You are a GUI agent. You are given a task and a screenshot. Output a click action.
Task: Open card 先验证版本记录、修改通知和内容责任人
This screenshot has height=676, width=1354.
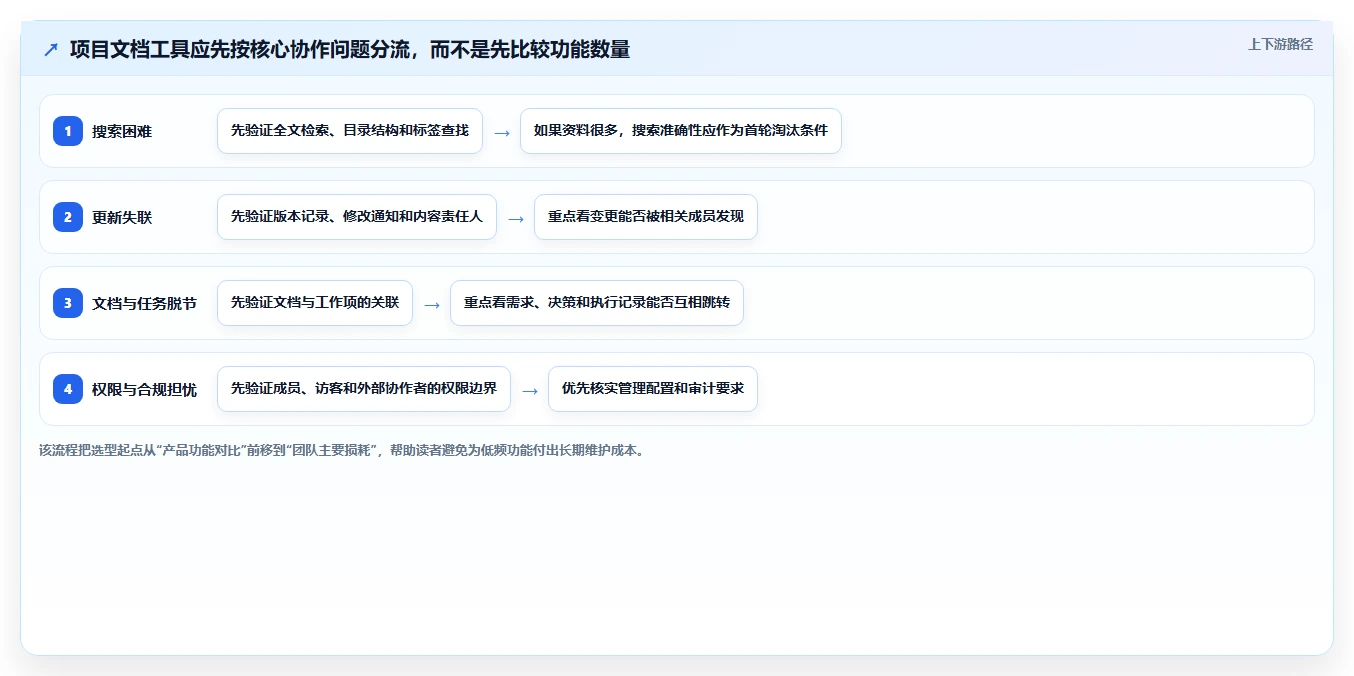click(357, 217)
